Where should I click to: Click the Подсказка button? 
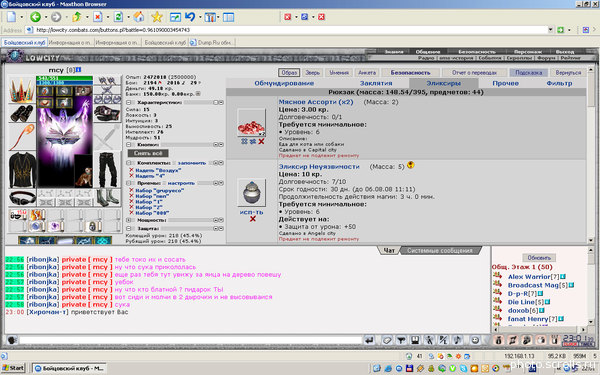[x=528, y=72]
